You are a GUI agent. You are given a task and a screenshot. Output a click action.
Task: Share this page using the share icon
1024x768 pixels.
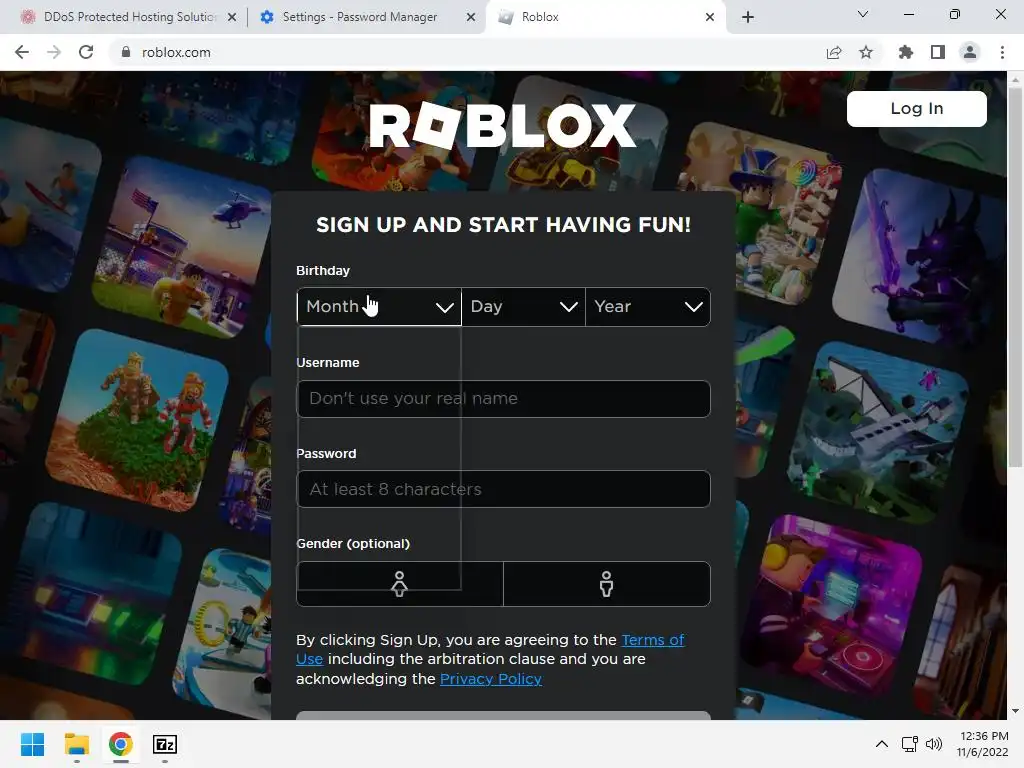pos(834,52)
